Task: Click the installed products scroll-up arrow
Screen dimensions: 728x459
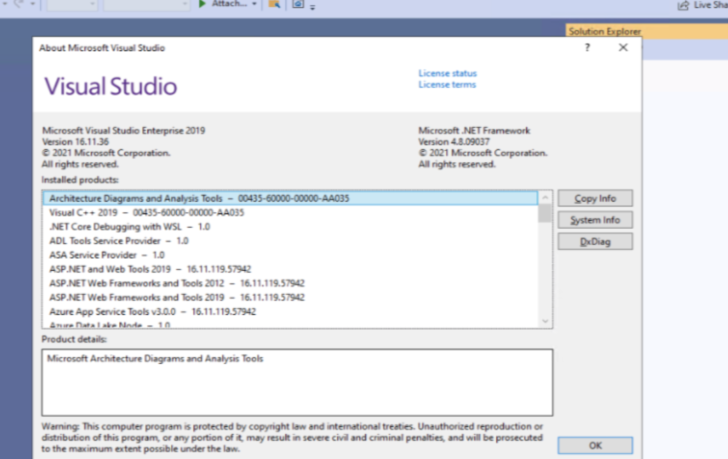Action: coord(545,197)
